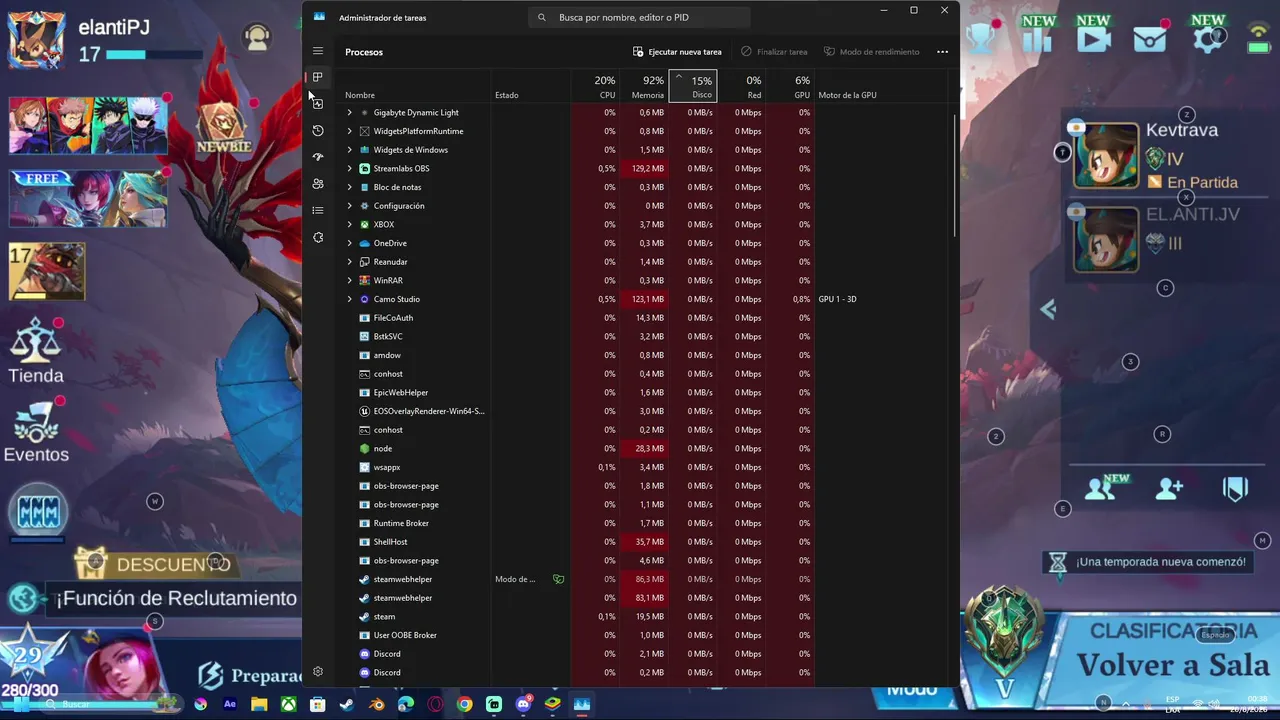Open the Services page icon in sidebar
The width and height of the screenshot is (1280, 720).
[318, 237]
